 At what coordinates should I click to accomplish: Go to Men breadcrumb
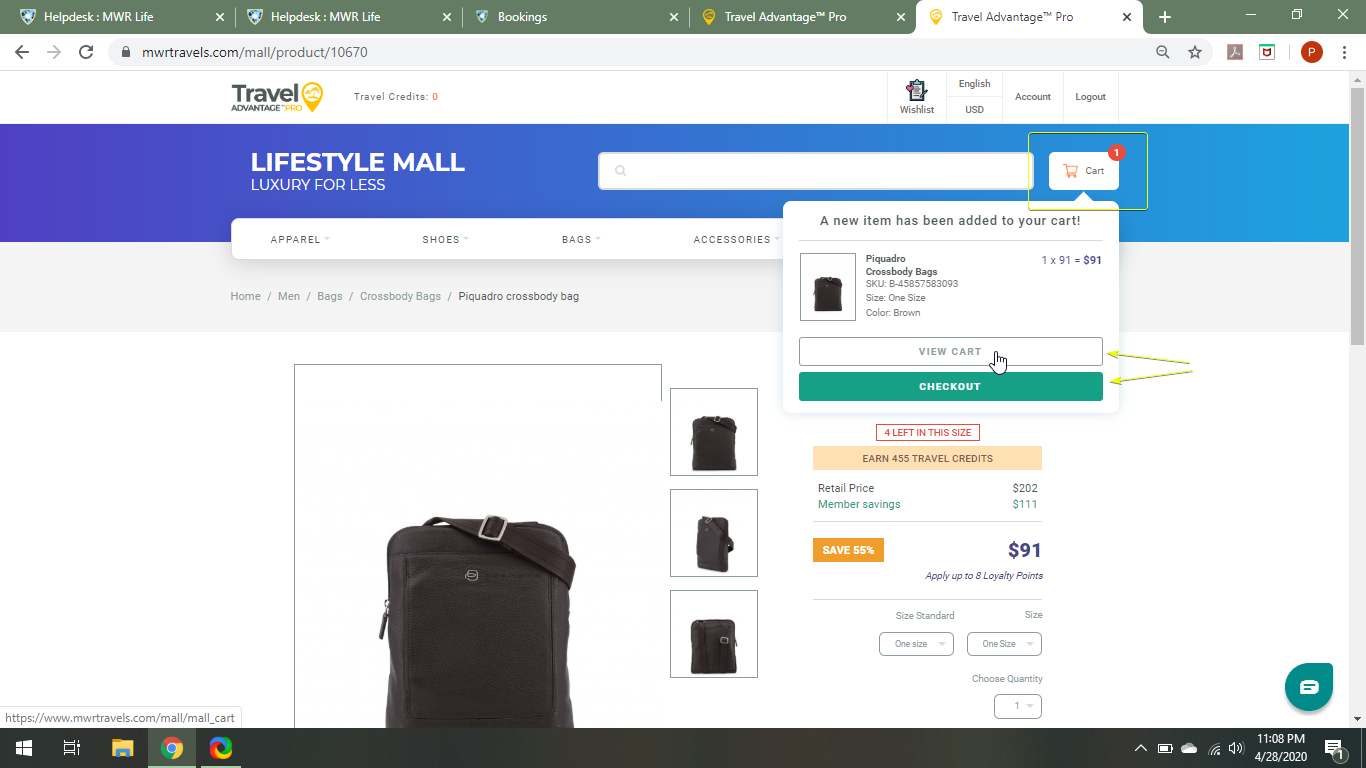pyautogui.click(x=289, y=296)
